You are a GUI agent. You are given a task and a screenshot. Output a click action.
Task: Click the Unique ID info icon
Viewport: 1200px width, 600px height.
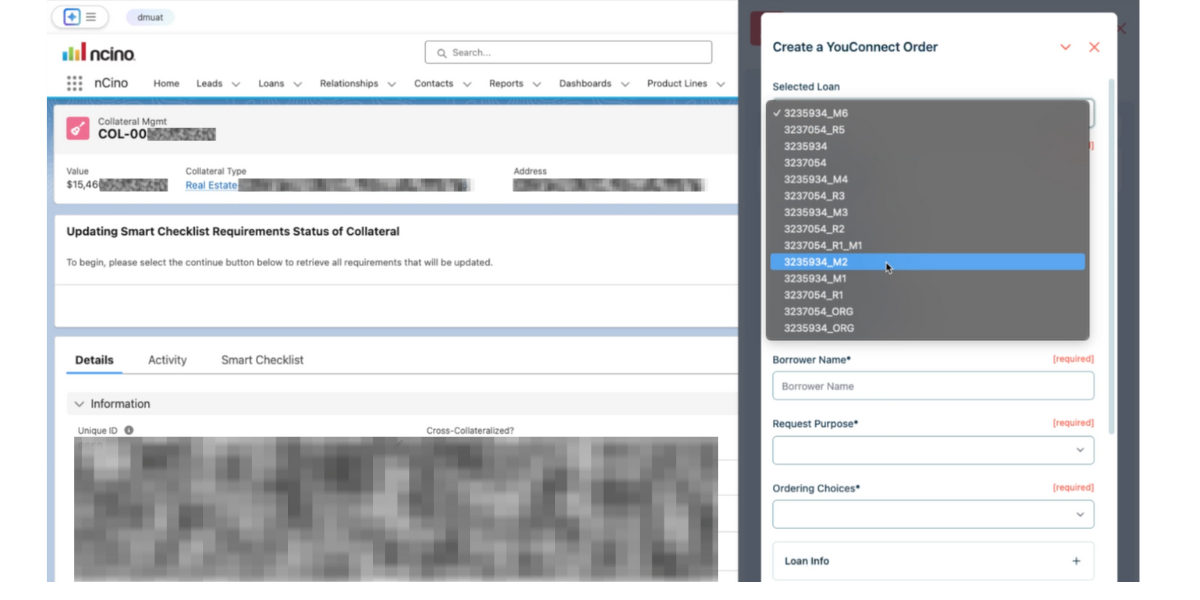[x=129, y=430]
